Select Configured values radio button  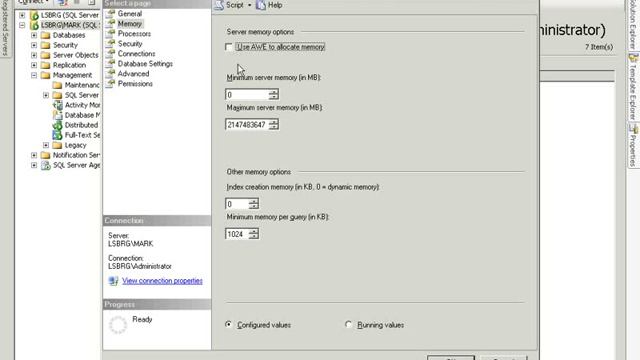point(228,325)
